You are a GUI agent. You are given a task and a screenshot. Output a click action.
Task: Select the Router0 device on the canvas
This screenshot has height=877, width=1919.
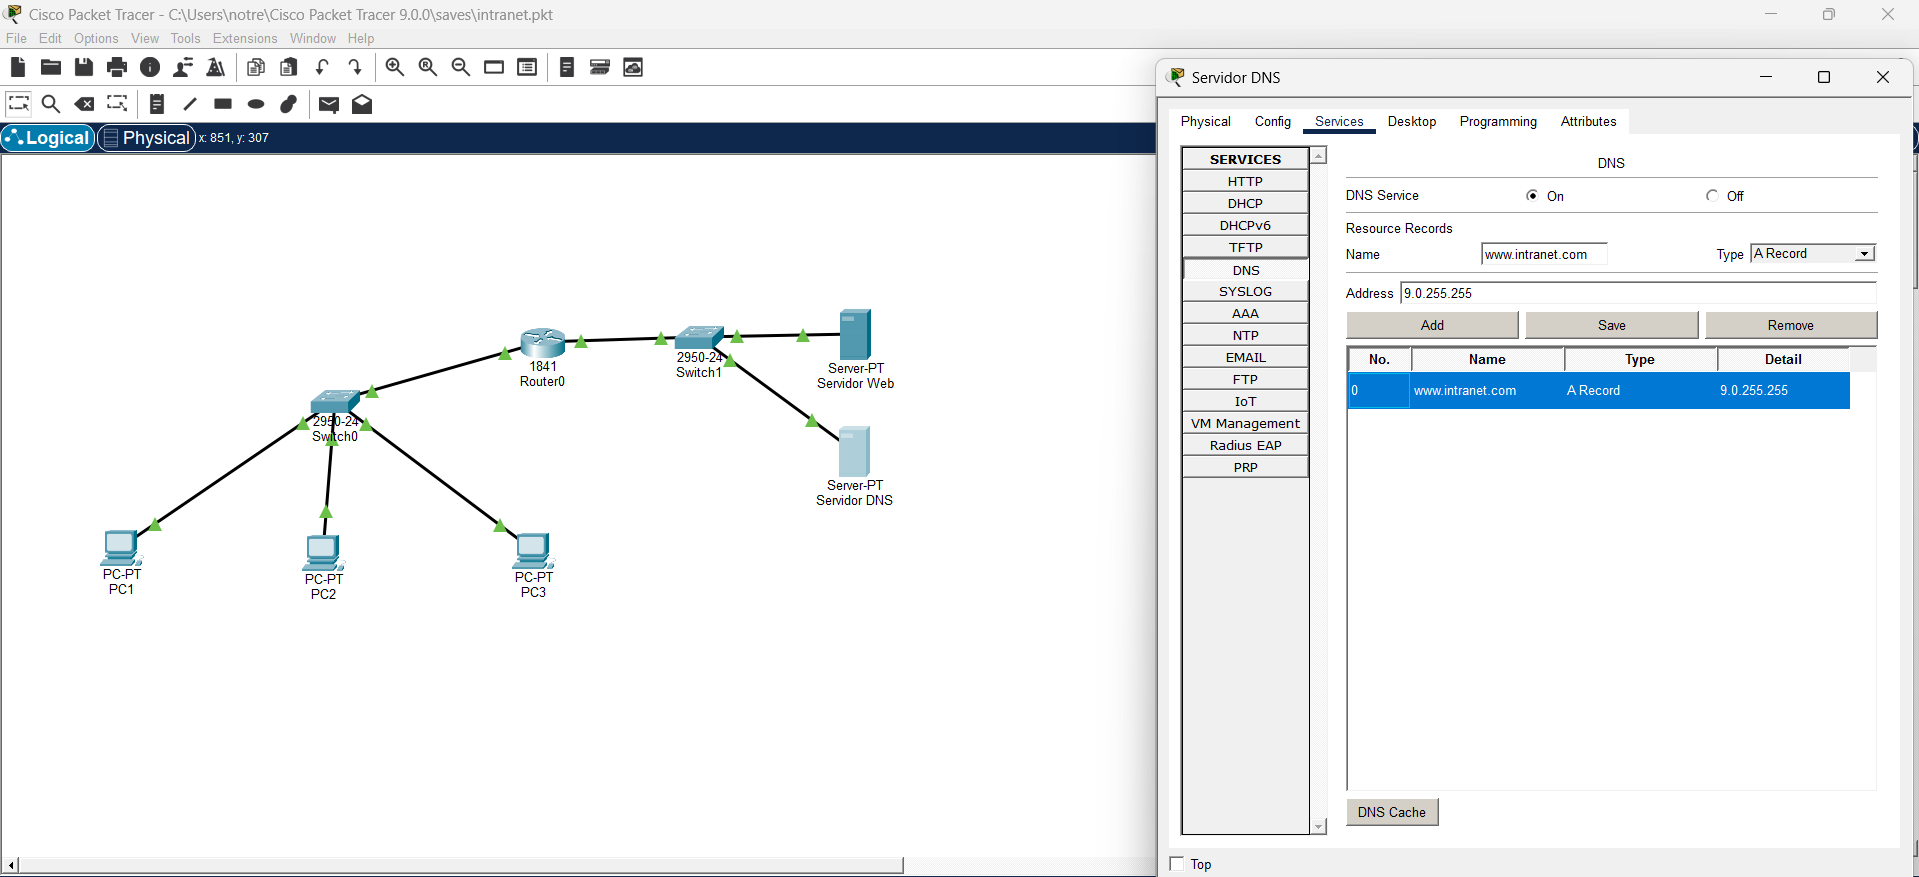tap(543, 343)
